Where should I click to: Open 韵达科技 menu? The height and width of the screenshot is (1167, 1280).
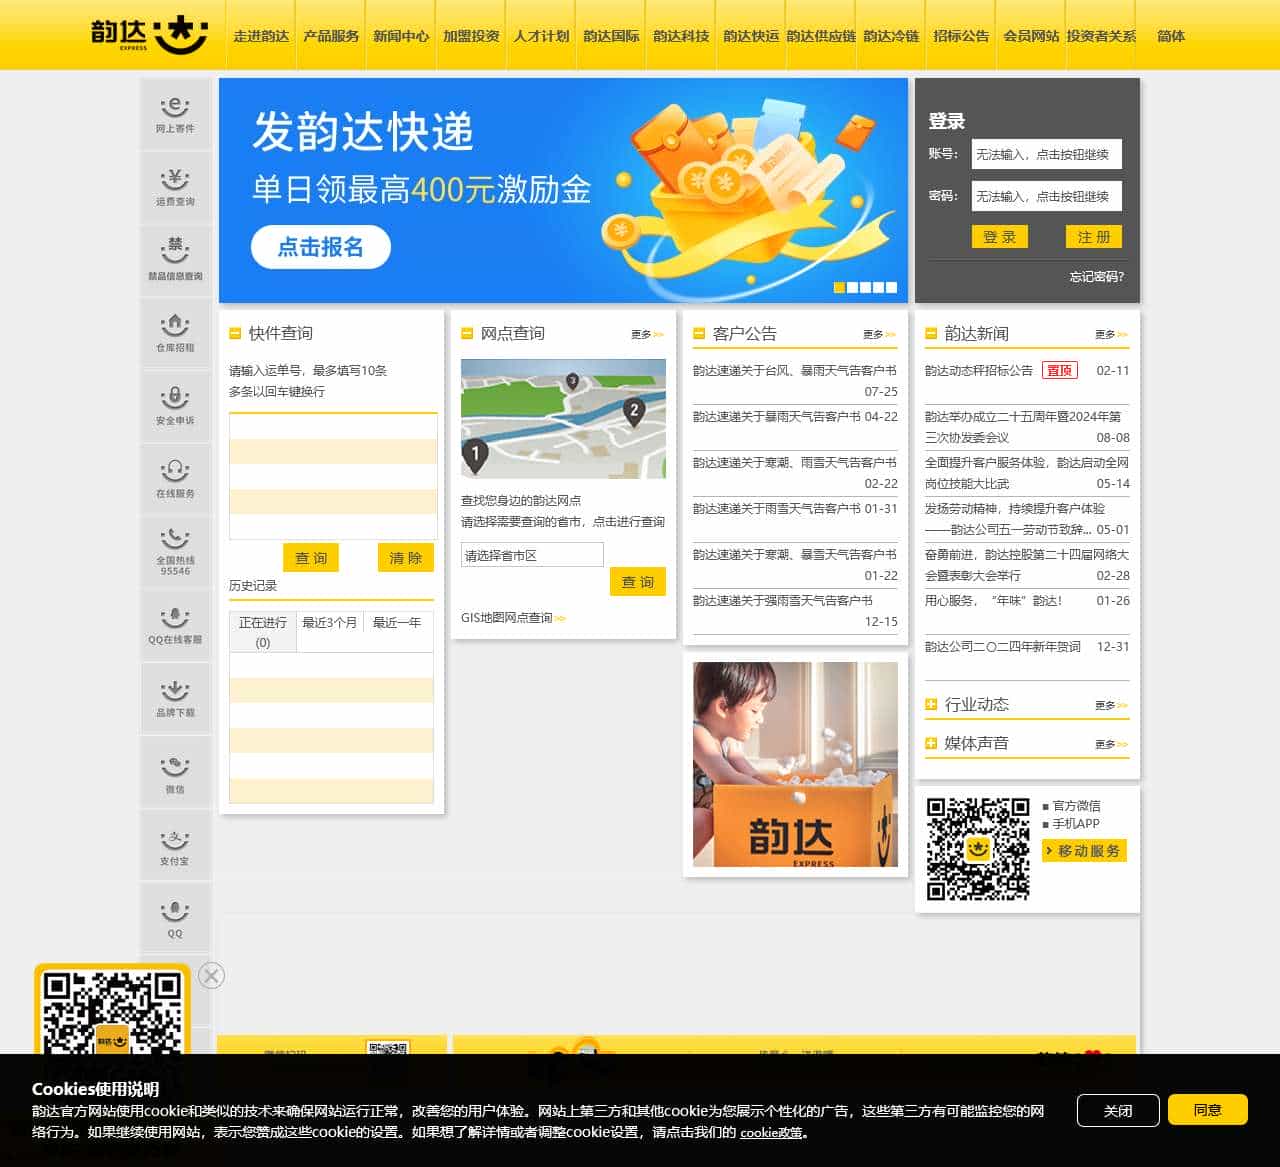pyautogui.click(x=681, y=35)
